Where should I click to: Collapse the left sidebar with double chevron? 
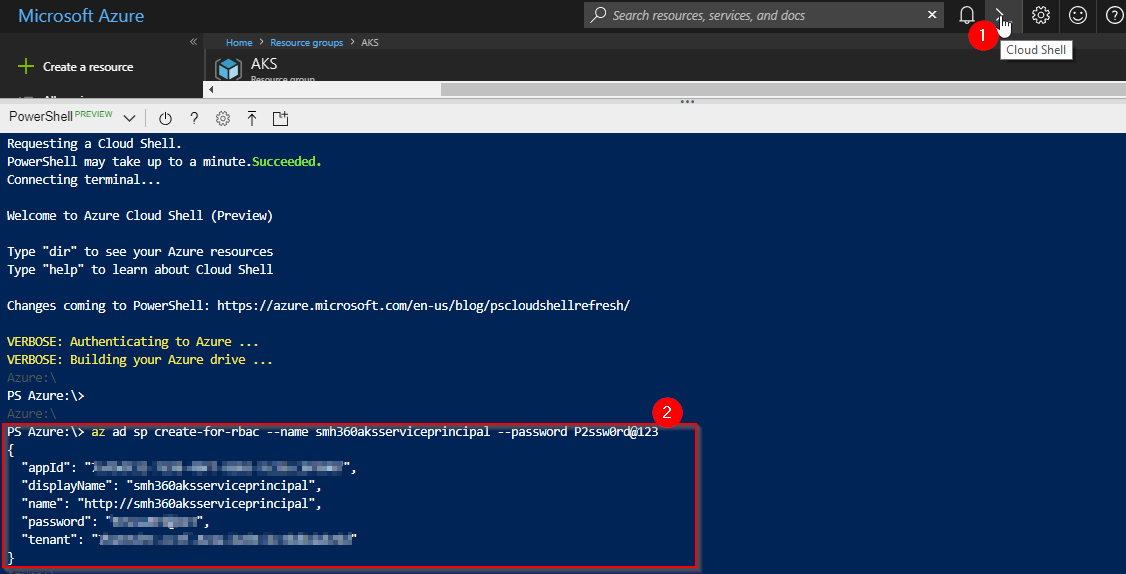(x=193, y=42)
